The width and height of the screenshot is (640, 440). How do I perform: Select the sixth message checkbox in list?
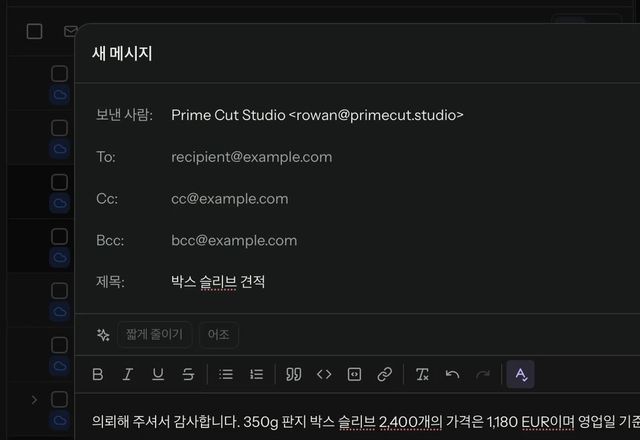click(60, 345)
